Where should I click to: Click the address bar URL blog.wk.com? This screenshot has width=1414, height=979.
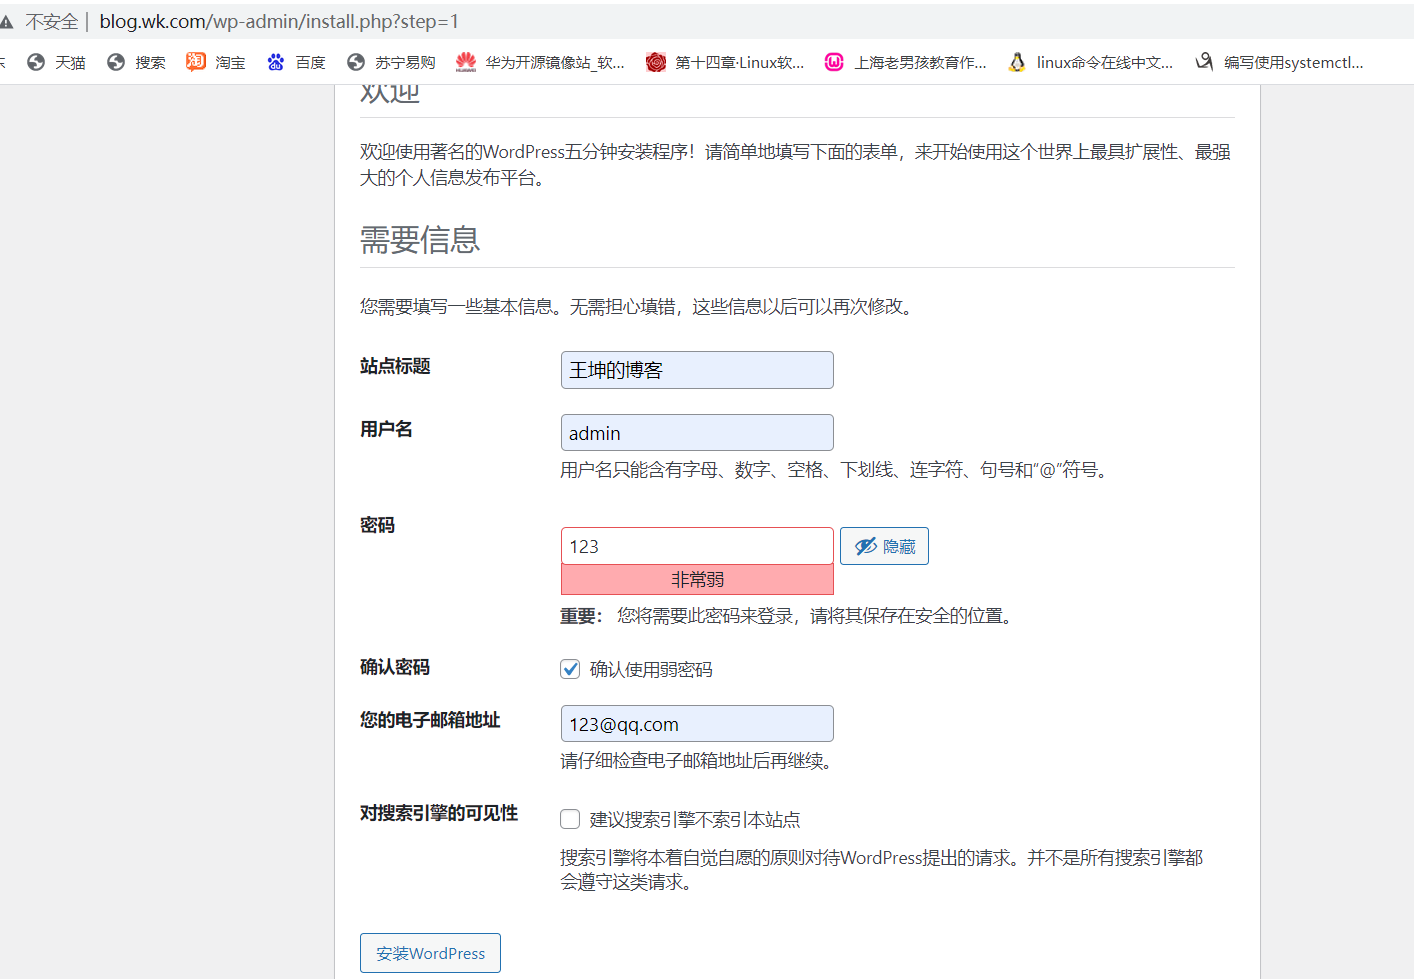(279, 21)
